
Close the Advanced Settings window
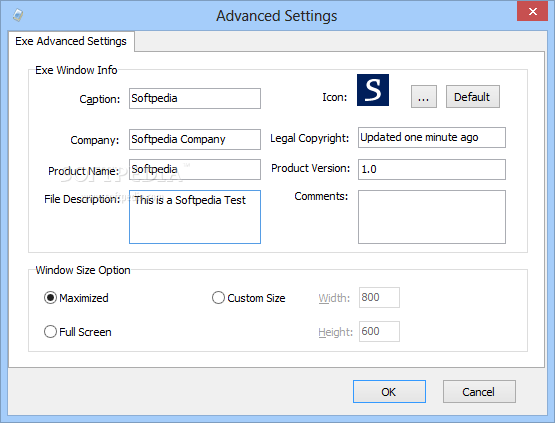click(x=532, y=12)
